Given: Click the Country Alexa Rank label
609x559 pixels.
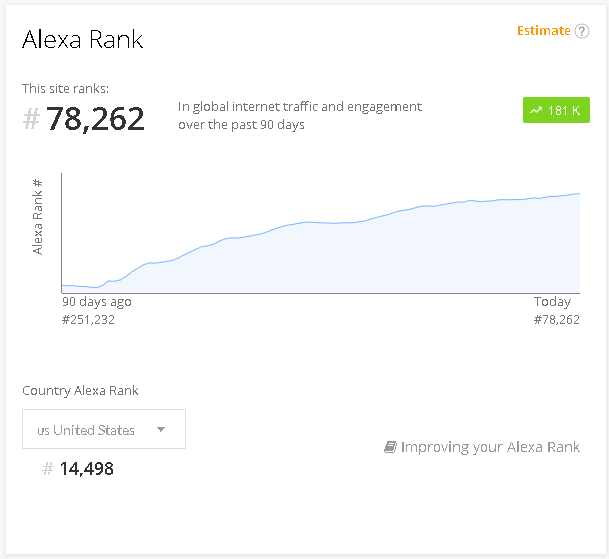Looking at the screenshot, I should tap(80, 390).
